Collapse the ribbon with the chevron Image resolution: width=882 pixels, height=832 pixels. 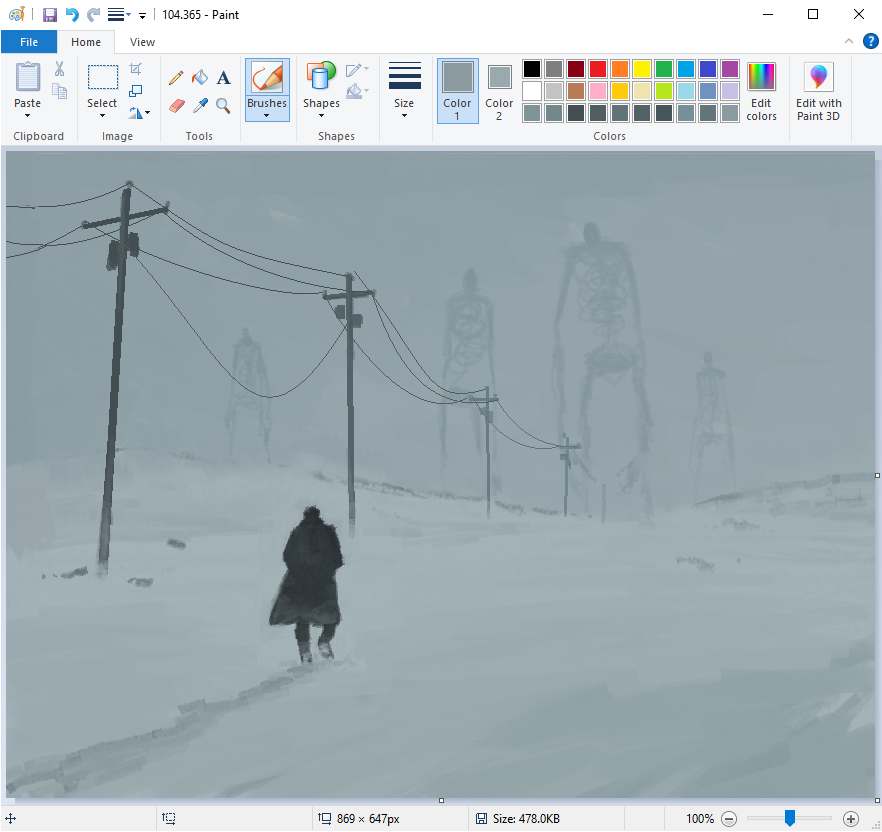[849, 42]
